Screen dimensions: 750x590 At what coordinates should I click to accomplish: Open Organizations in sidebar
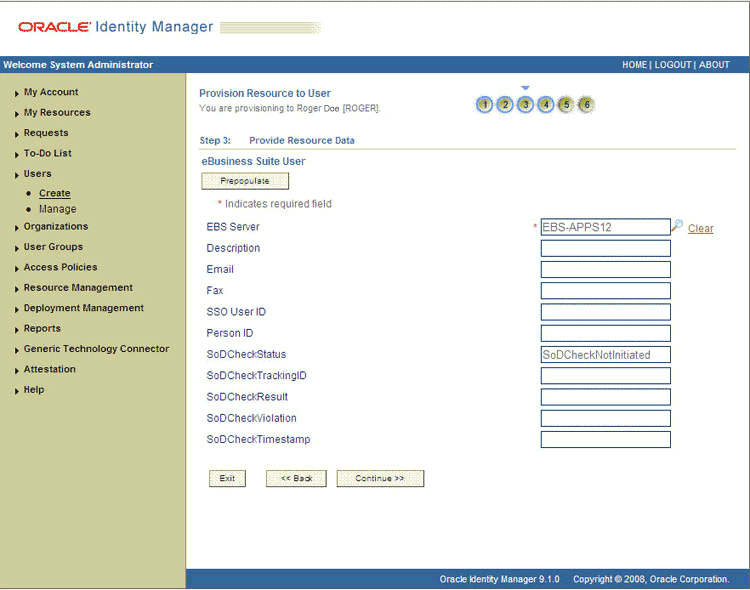pos(56,226)
